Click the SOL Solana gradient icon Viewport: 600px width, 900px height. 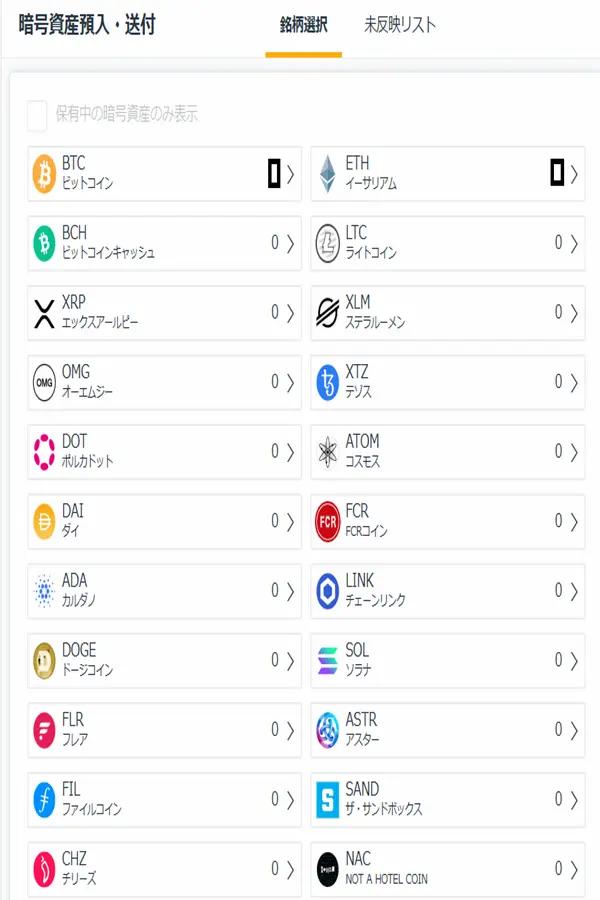[x=330, y=661]
